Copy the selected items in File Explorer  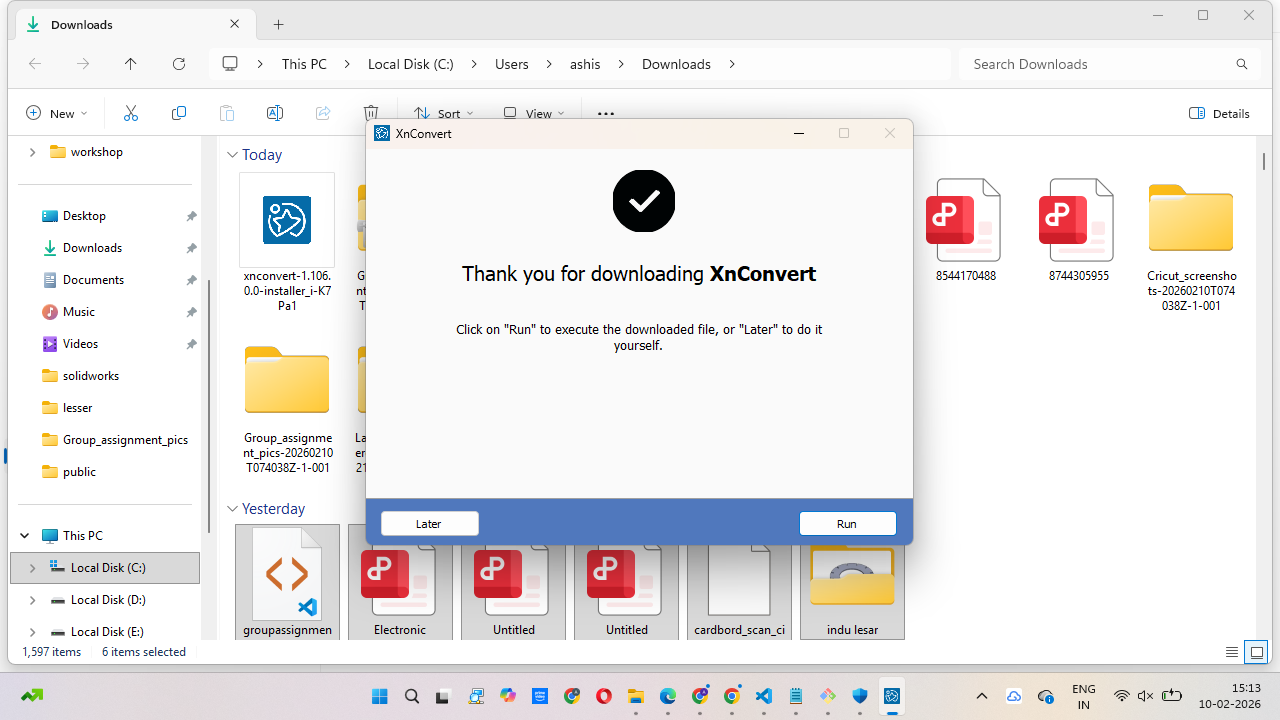pyautogui.click(x=179, y=113)
